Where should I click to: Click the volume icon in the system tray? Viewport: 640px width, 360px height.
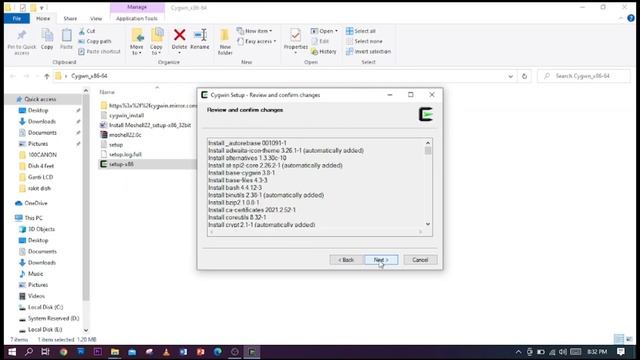[563, 352]
